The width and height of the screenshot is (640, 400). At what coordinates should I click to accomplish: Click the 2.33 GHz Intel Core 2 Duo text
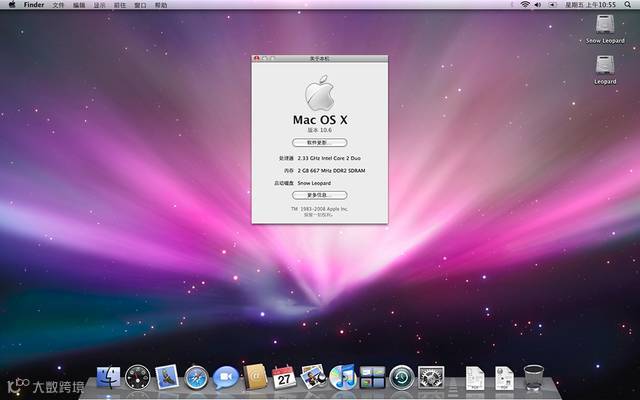click(x=329, y=158)
